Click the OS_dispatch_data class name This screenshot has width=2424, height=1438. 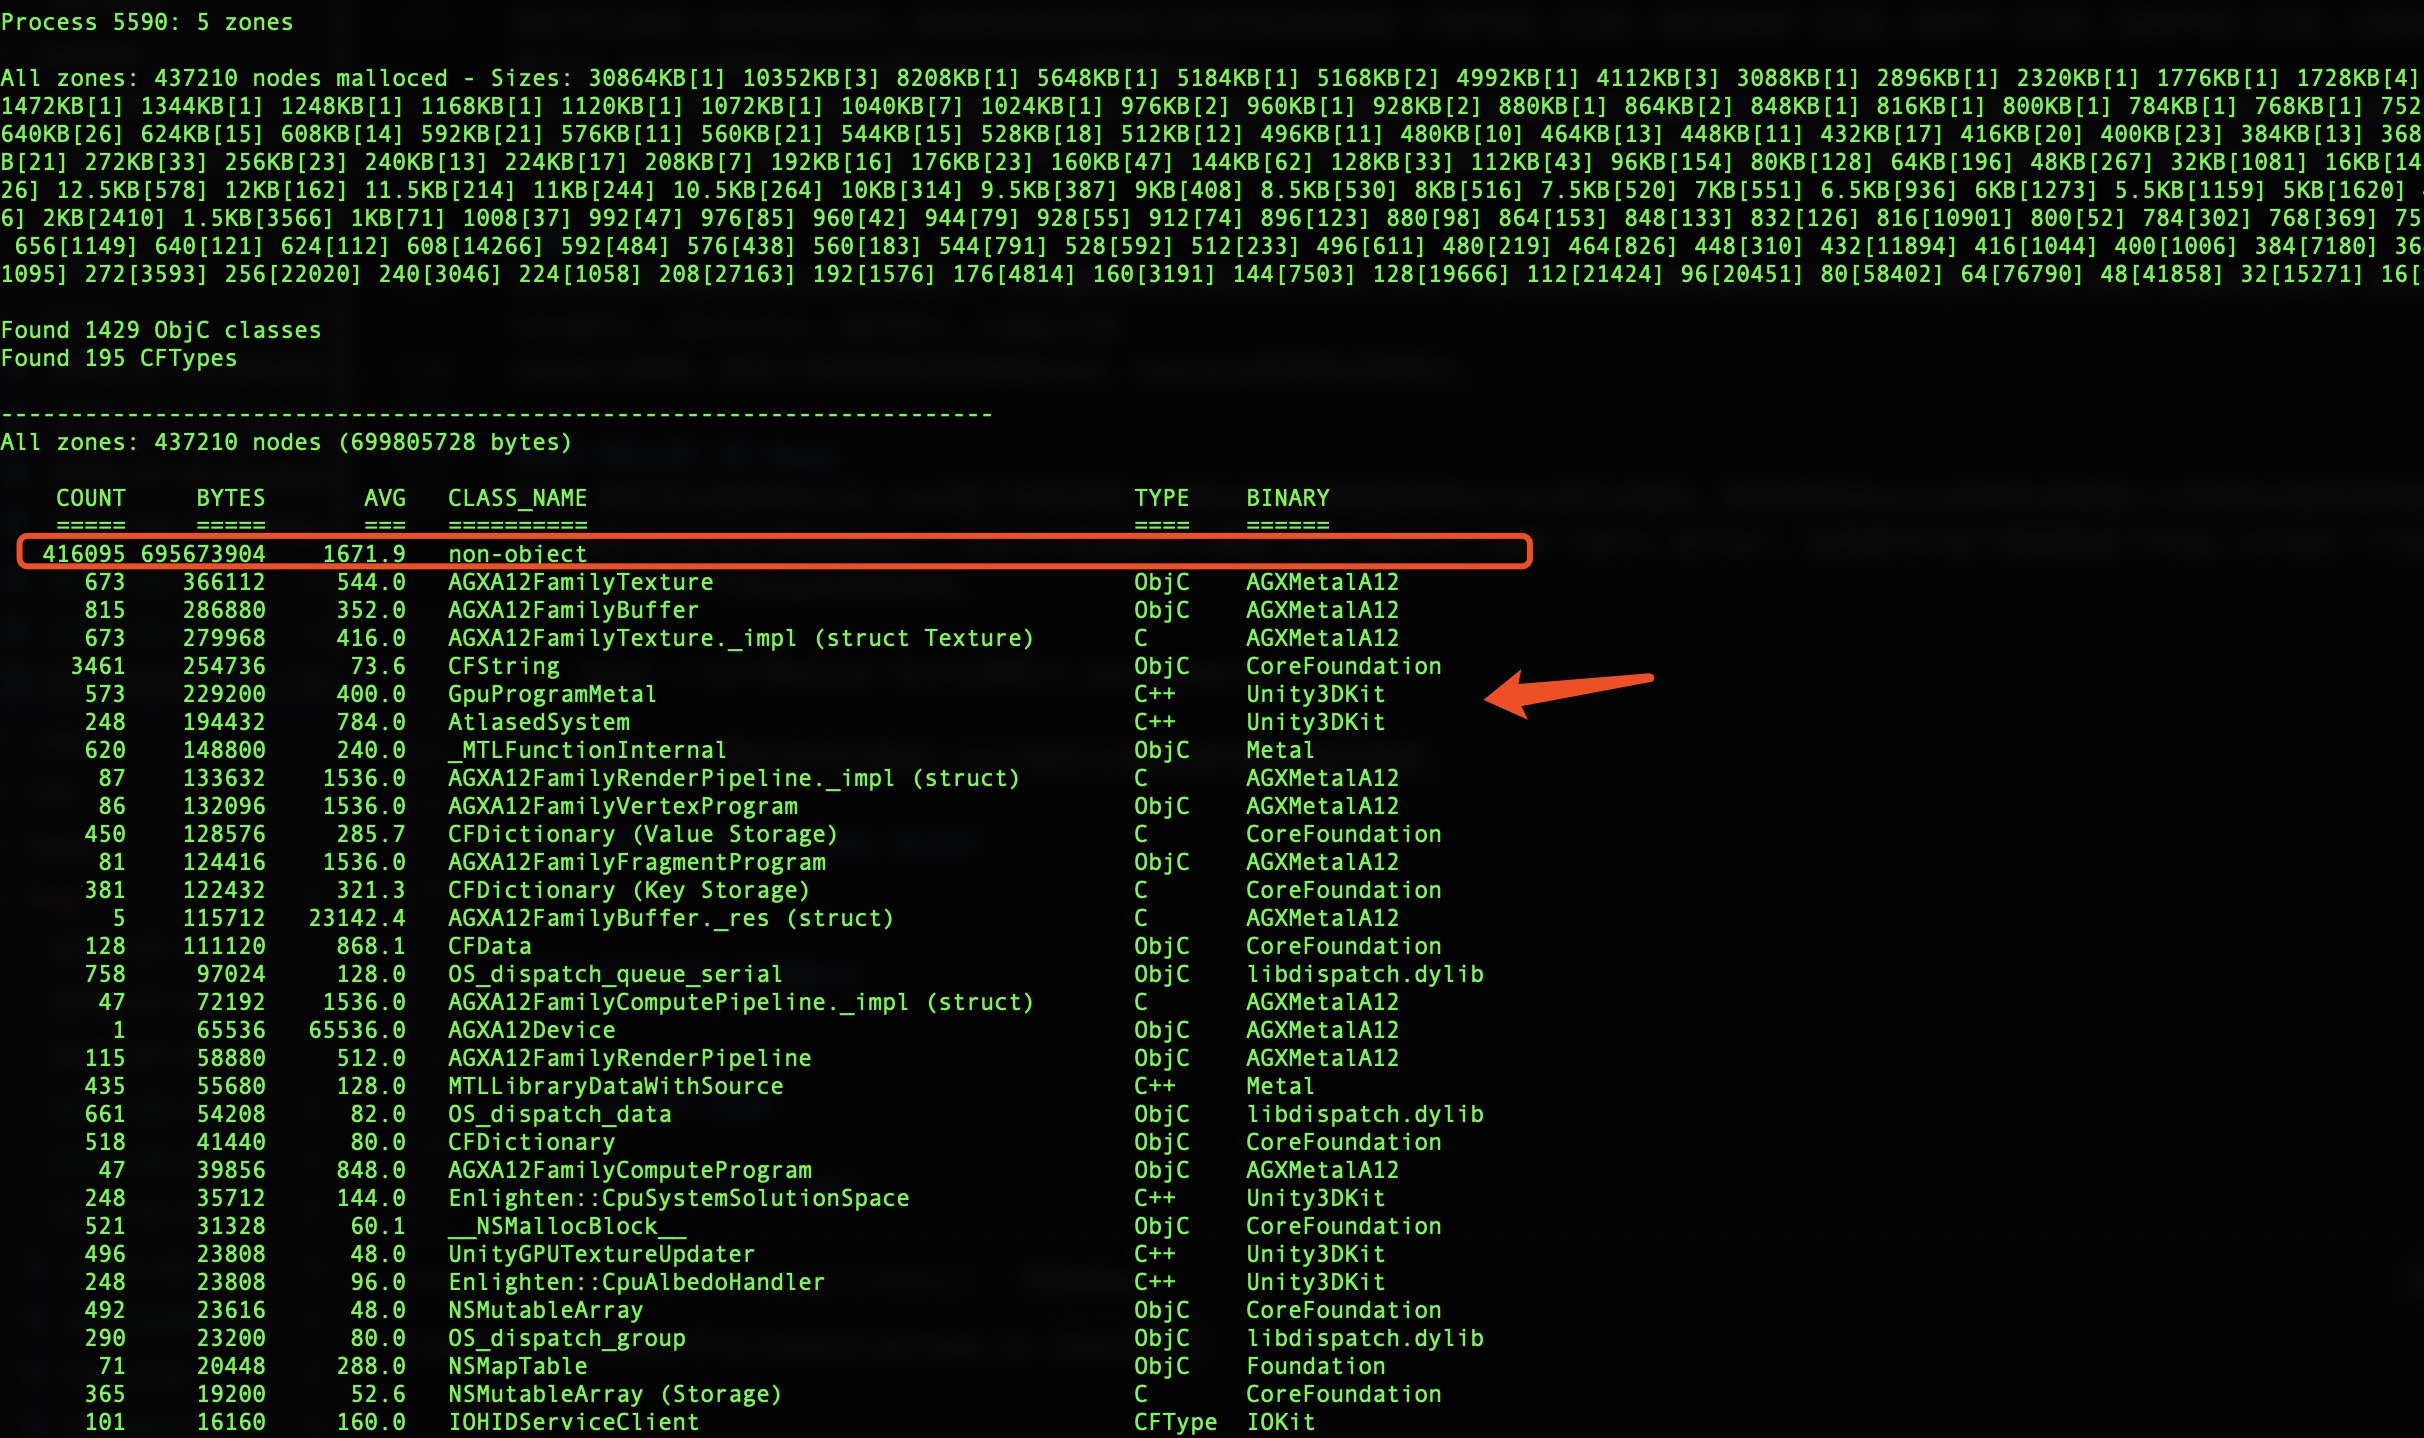(x=560, y=1114)
